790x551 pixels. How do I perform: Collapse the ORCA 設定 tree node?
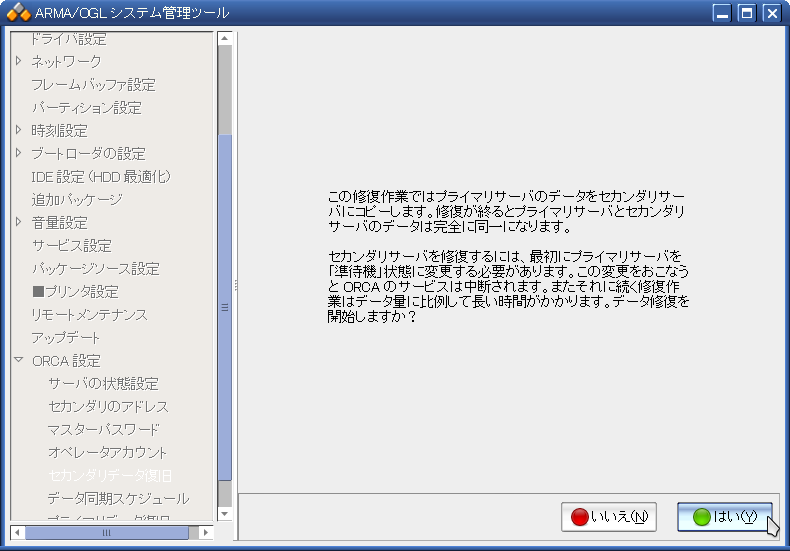coord(18,360)
